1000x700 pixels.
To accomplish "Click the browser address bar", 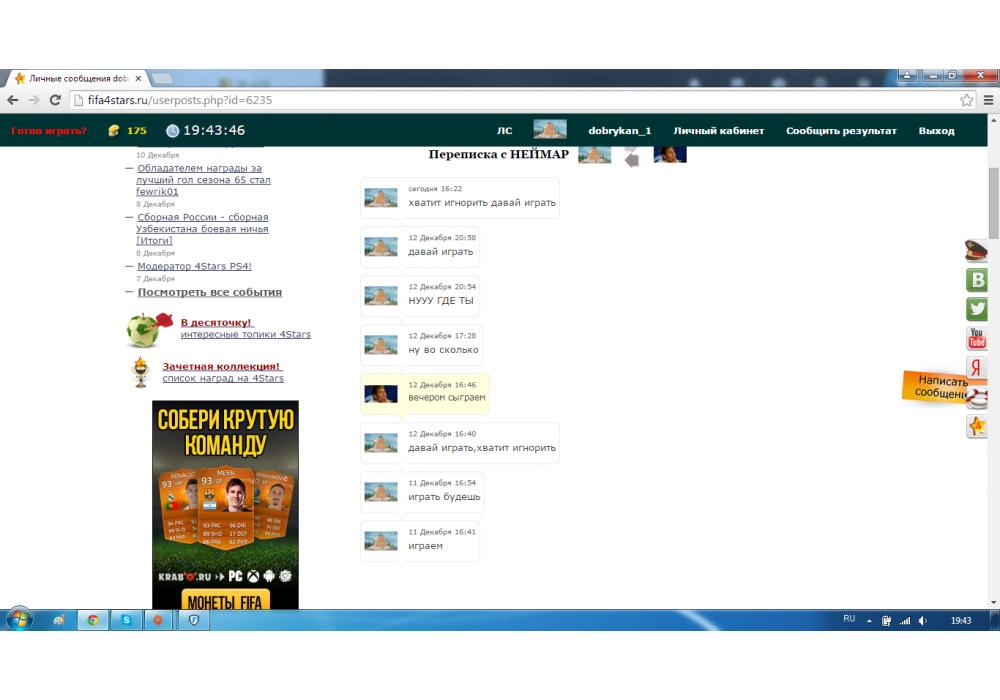I will 500,100.
